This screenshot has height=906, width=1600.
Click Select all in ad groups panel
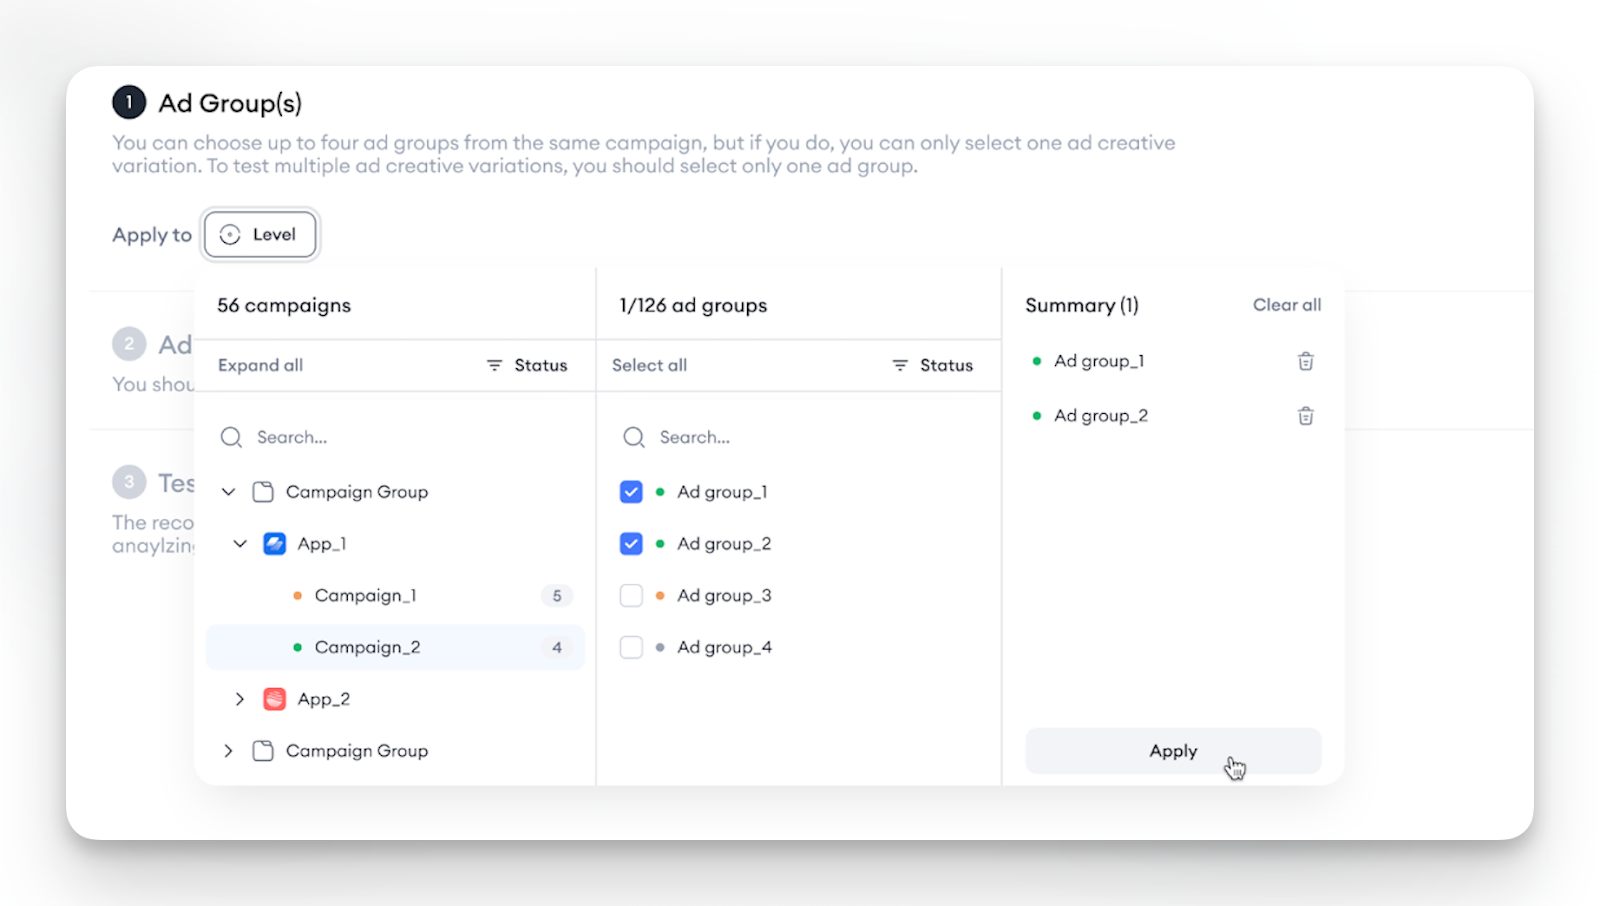tap(649, 365)
